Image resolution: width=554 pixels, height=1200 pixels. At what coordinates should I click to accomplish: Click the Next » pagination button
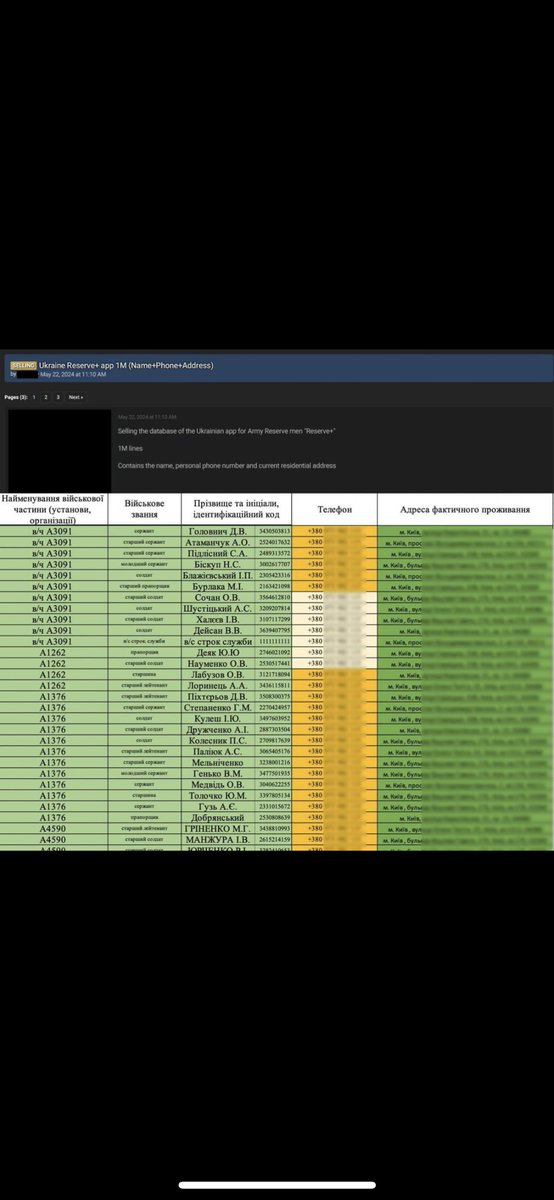(x=75, y=397)
